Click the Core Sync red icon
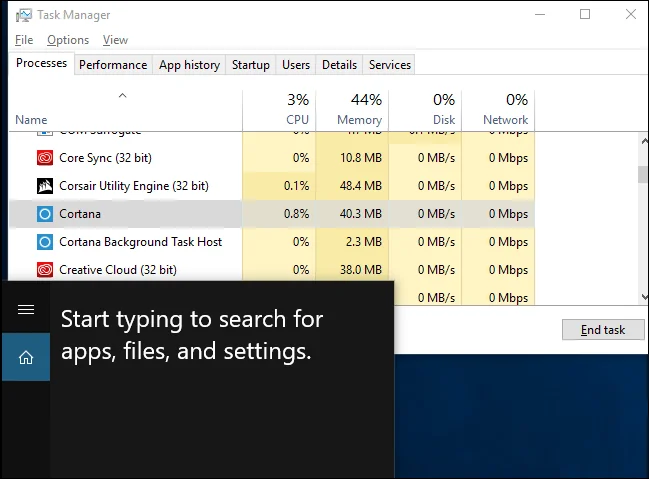Viewport: 649px width, 479px height. coord(45,158)
